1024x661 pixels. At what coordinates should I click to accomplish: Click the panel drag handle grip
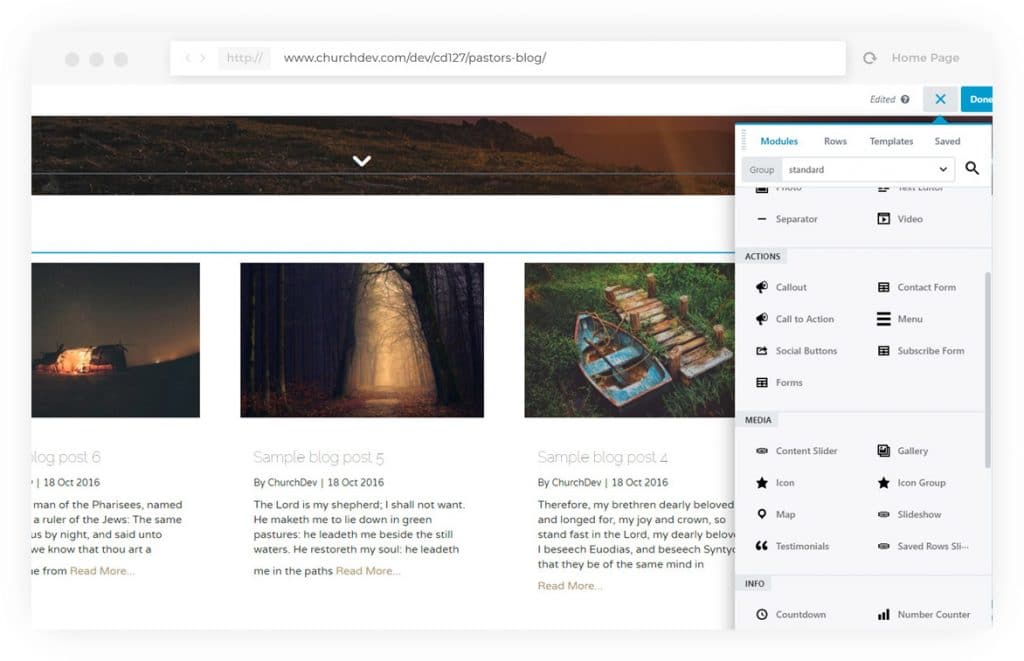point(744,140)
